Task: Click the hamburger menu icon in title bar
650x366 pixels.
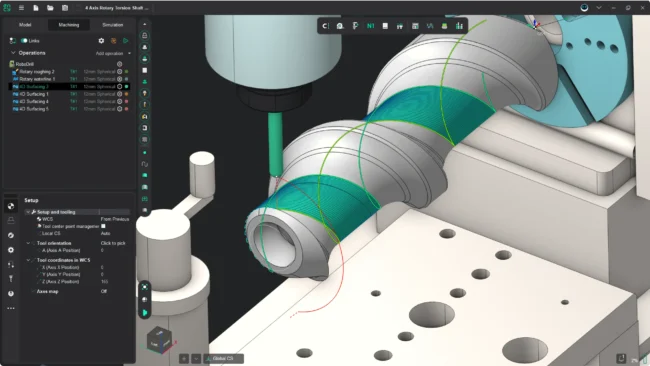Action: pos(21,8)
